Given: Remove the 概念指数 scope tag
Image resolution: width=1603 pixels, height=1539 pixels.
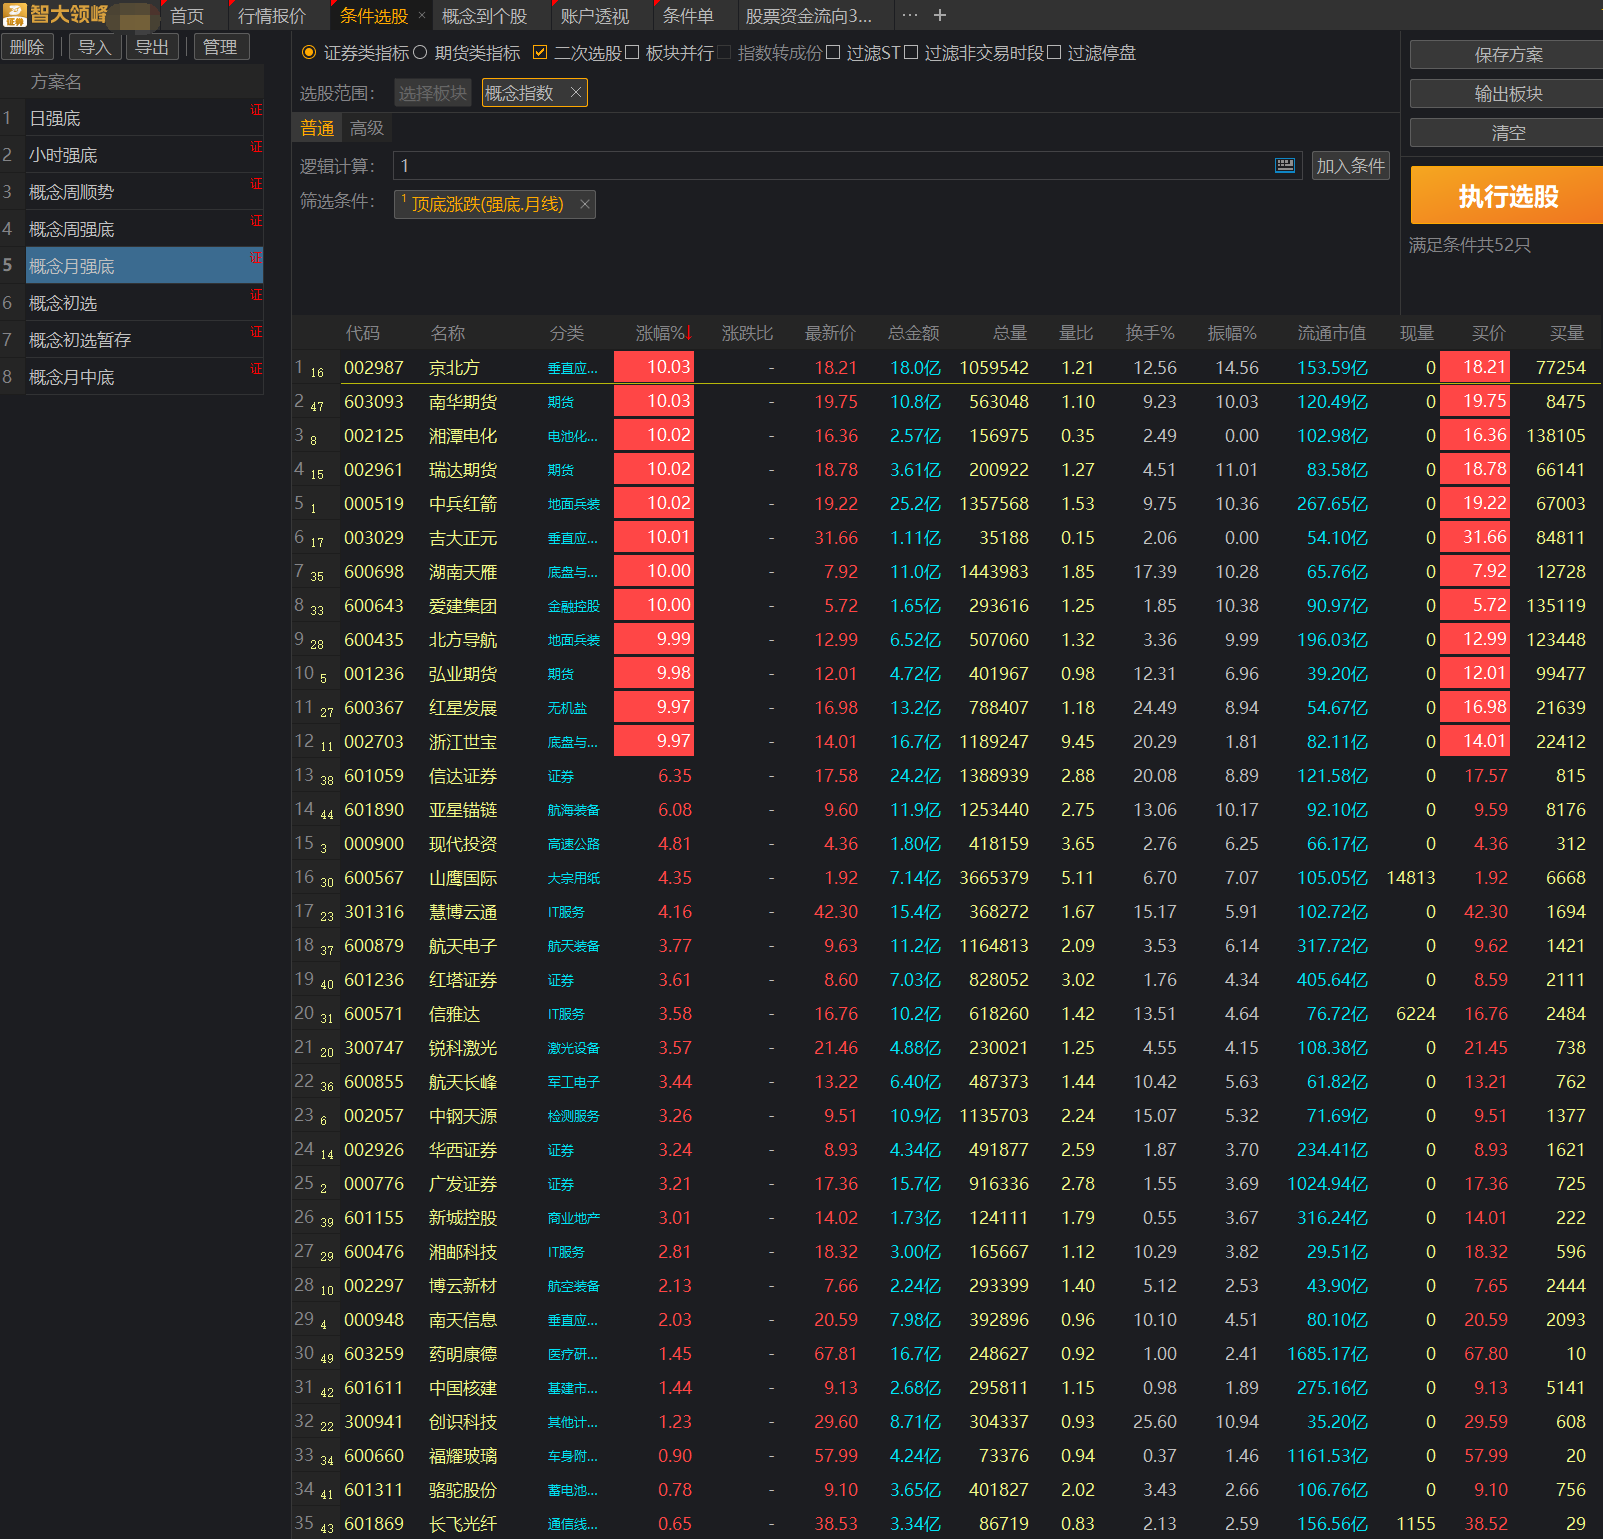Looking at the screenshot, I should 575,93.
